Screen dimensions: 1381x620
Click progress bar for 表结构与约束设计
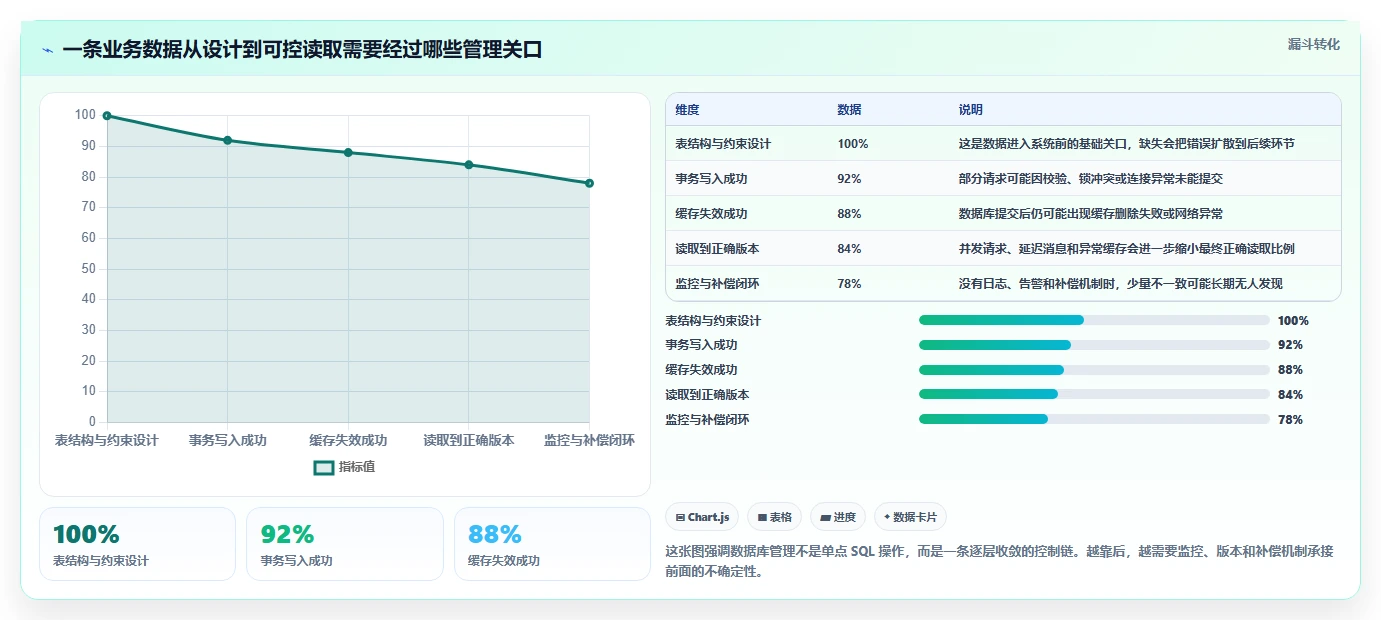tap(1094, 320)
